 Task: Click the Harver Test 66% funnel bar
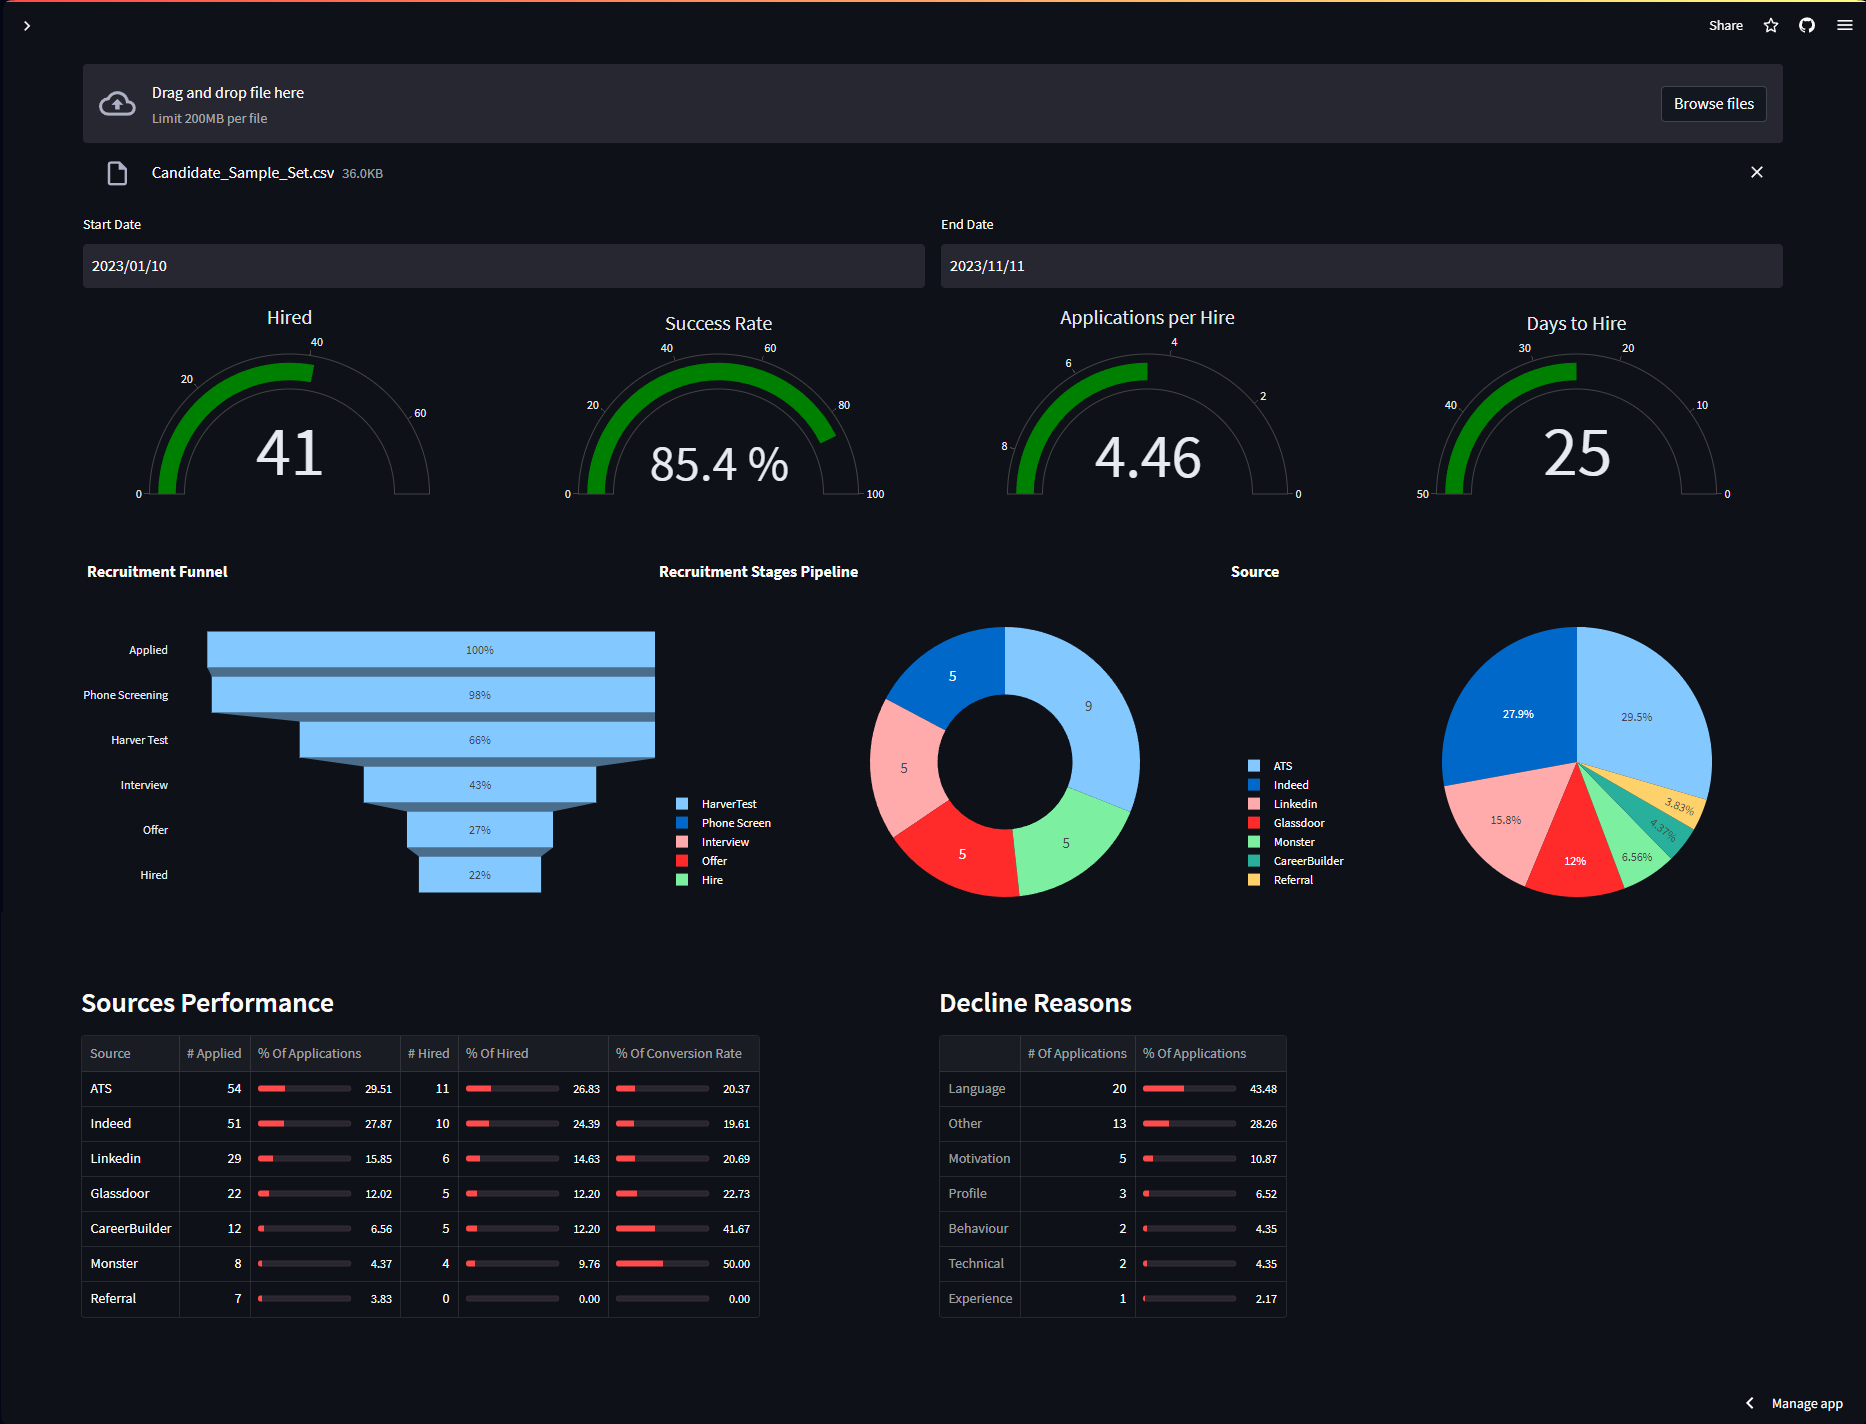pos(477,740)
